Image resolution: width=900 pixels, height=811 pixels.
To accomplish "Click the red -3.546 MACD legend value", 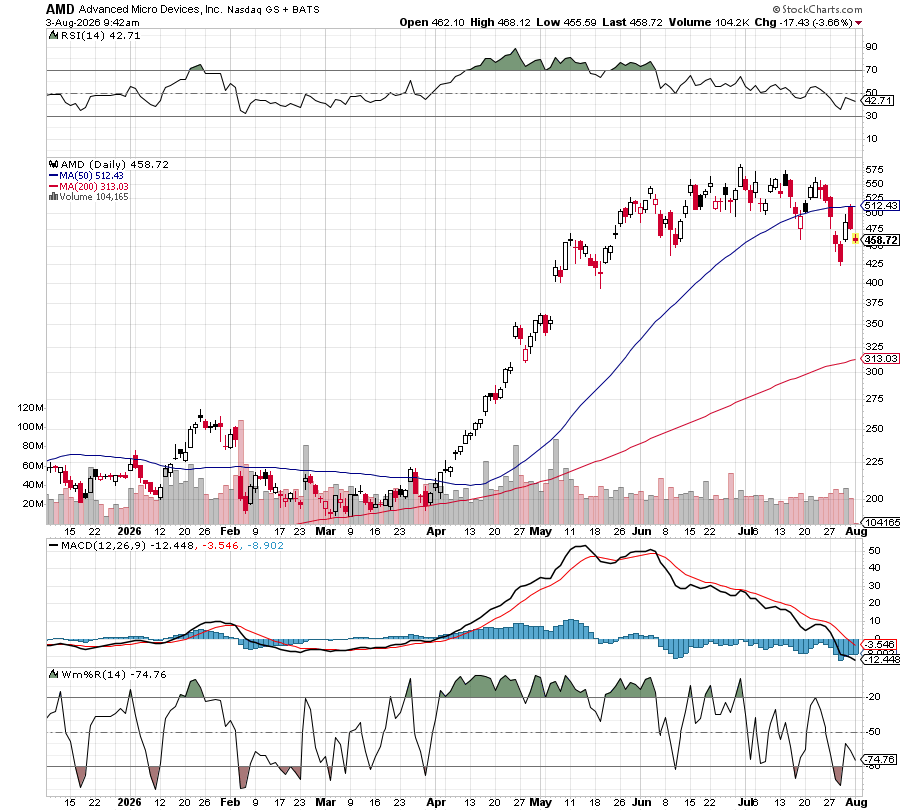I will pos(219,545).
